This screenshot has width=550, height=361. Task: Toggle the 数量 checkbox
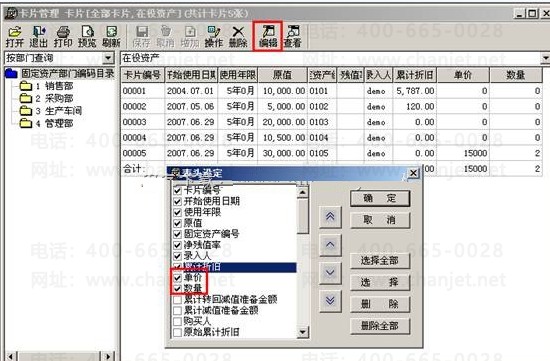(x=177, y=288)
